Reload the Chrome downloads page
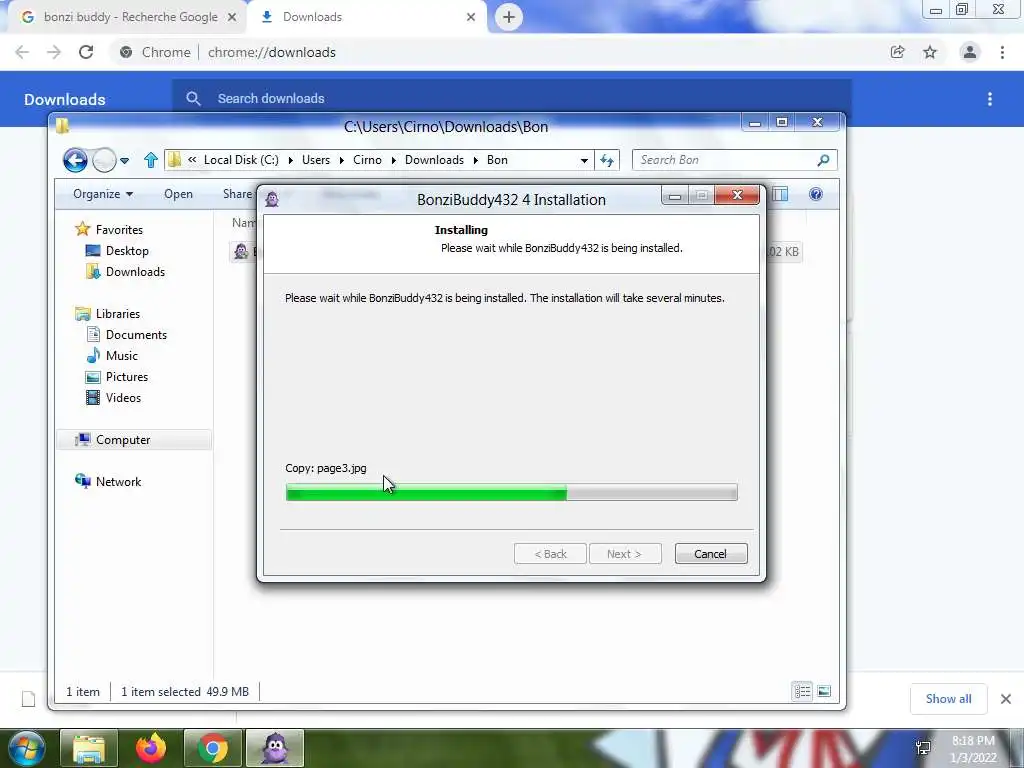Screen dimensions: 1024x768 pos(86,52)
